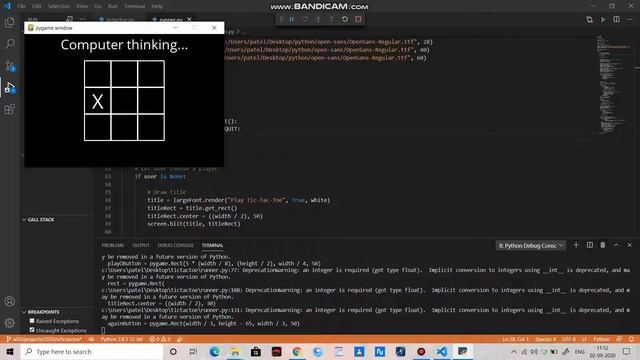Split the terminal panel
This screenshot has width=640, height=360.
[589, 245]
